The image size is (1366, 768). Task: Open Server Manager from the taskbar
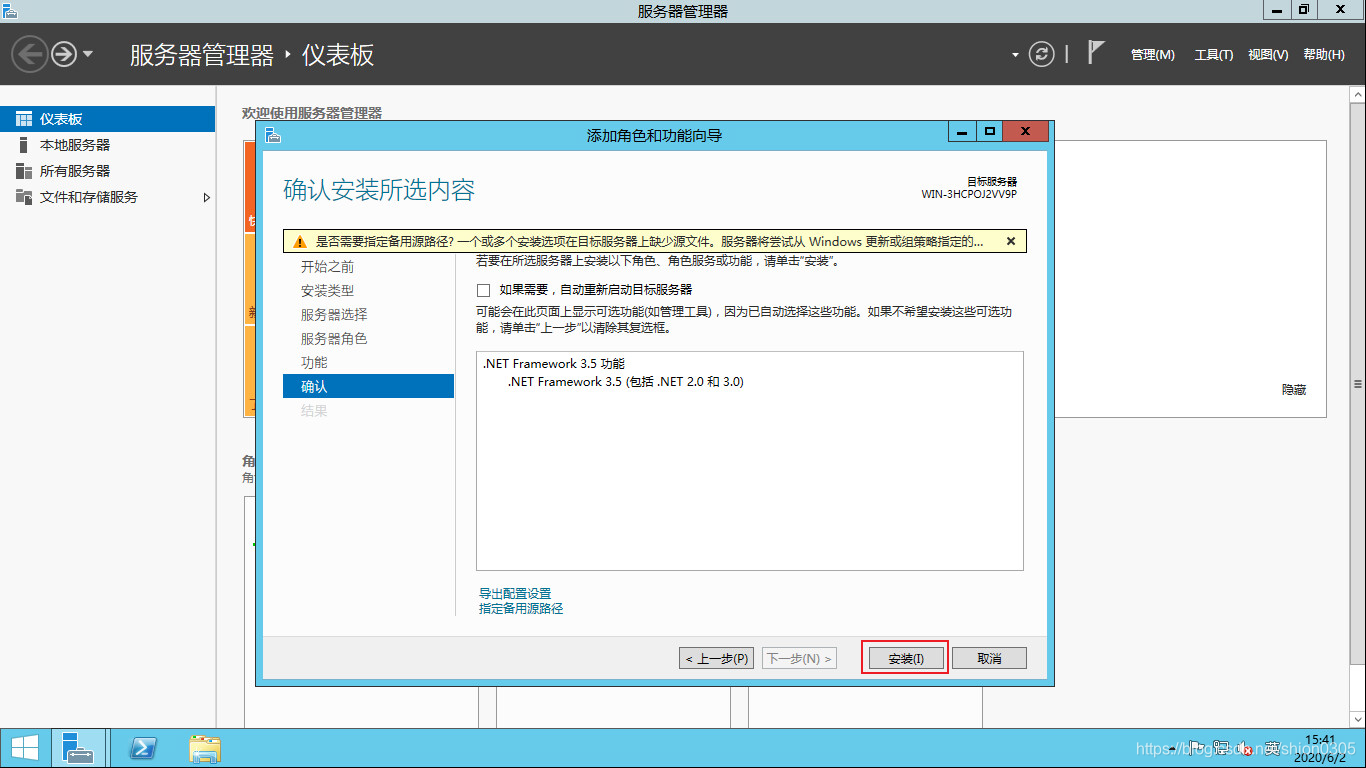click(77, 748)
